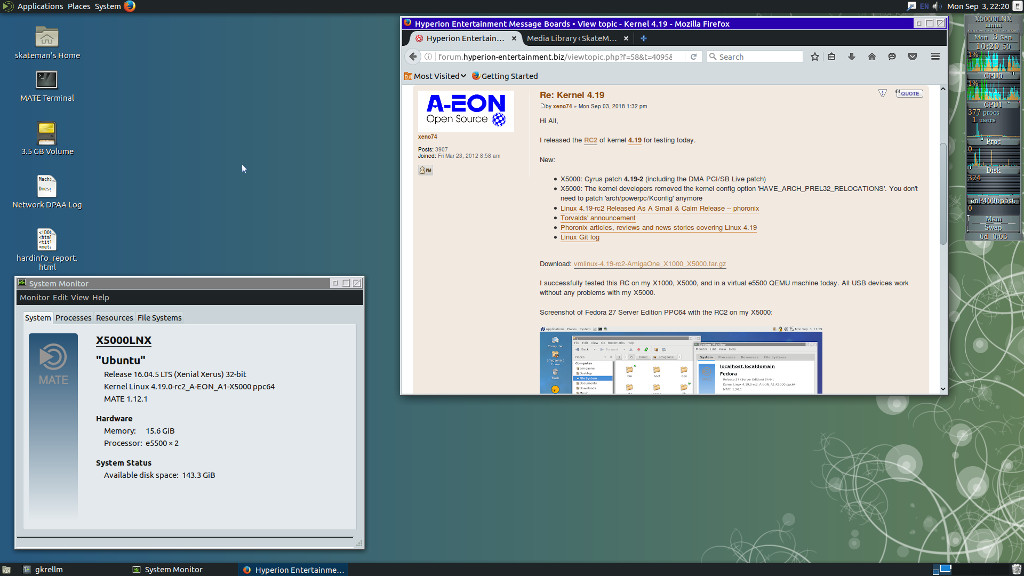Open the Linux Git log link
1024x576 pixels.
580,238
